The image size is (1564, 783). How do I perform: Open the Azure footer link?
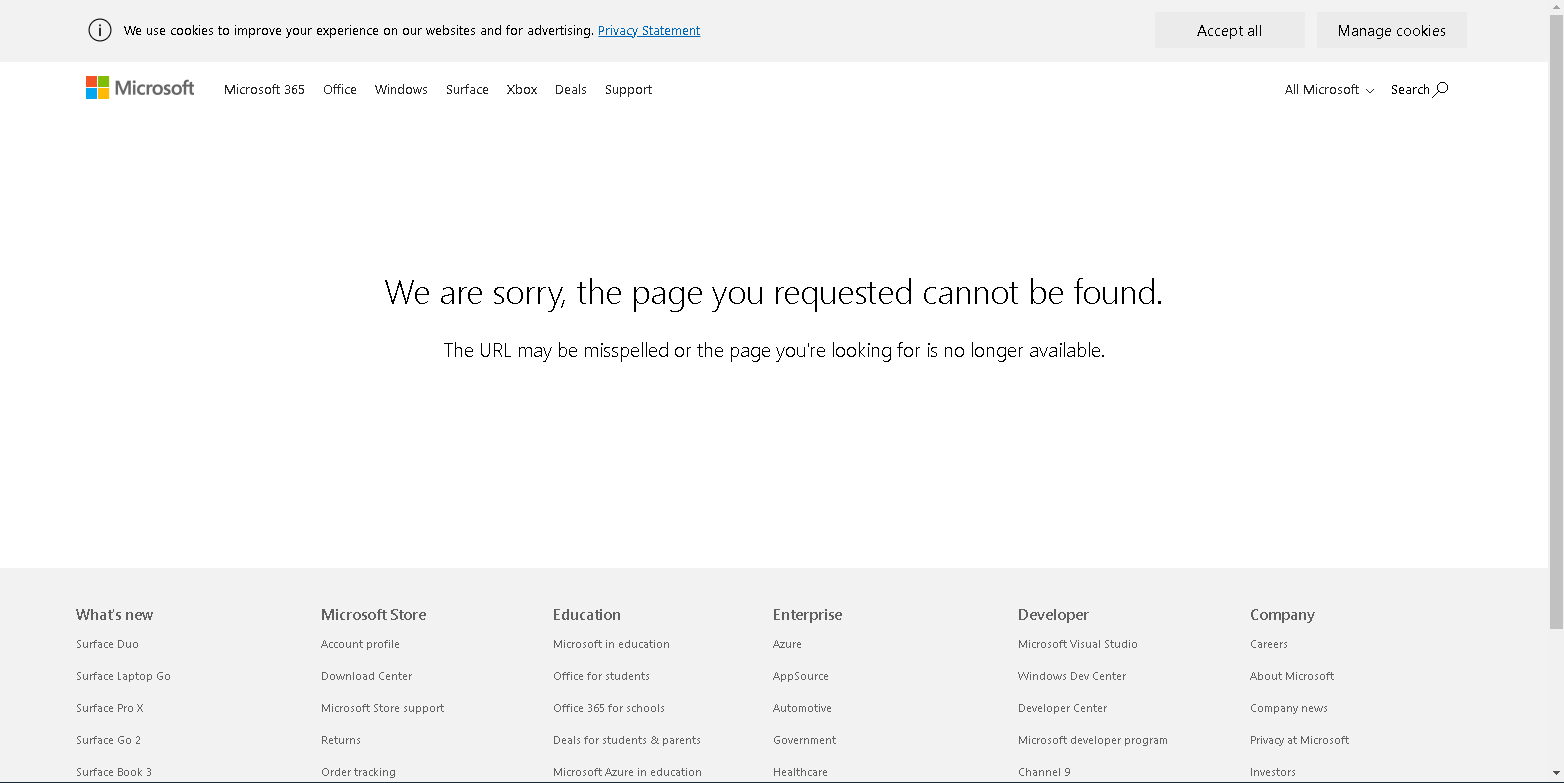[x=787, y=644]
